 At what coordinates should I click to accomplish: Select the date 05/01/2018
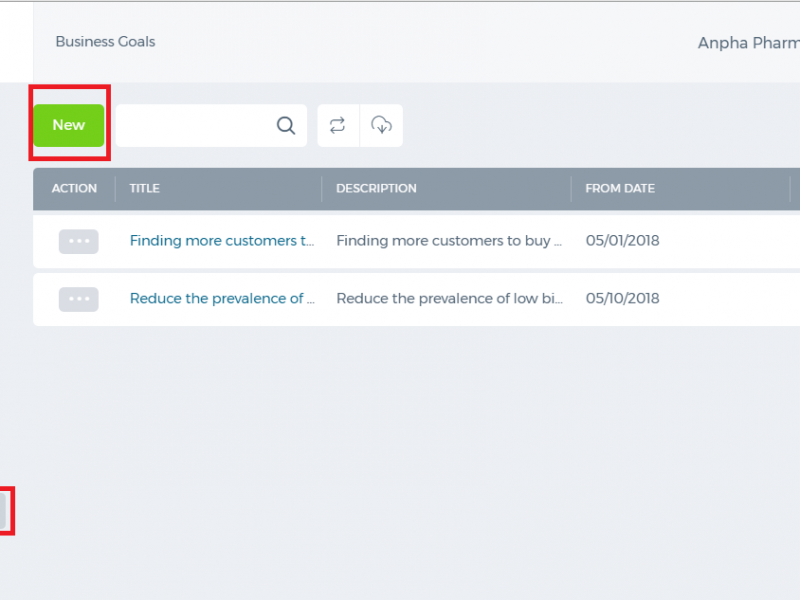point(622,240)
